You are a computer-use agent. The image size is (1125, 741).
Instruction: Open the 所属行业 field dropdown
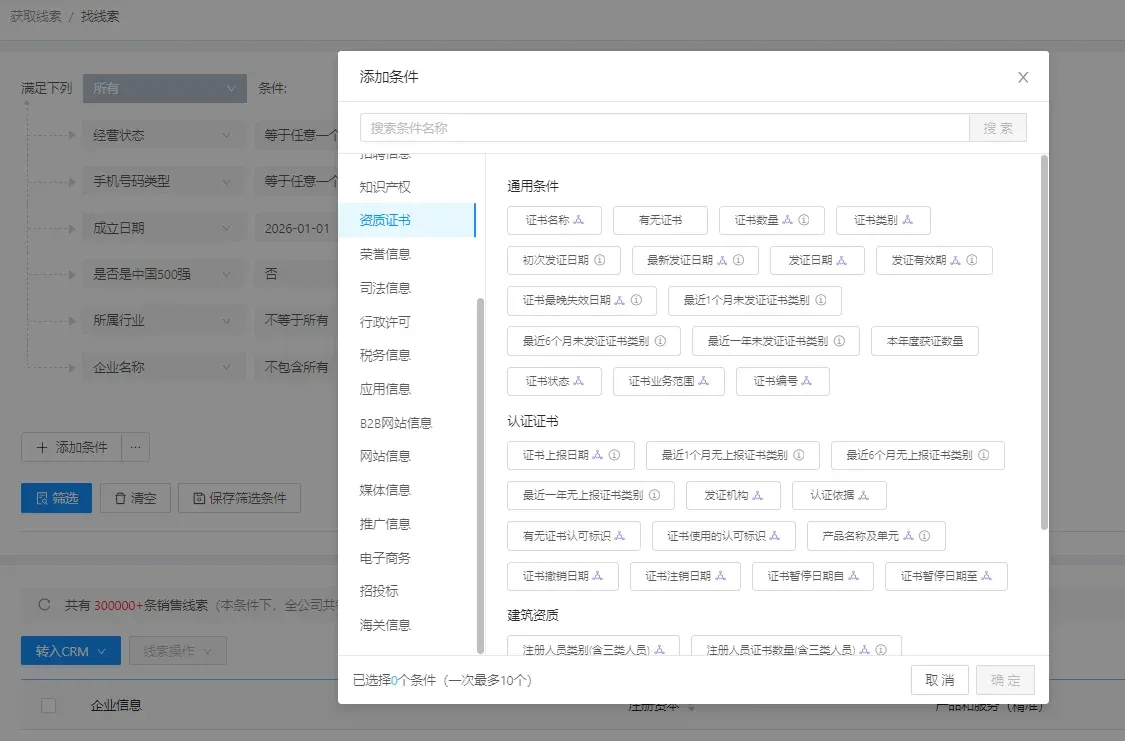coord(162,321)
